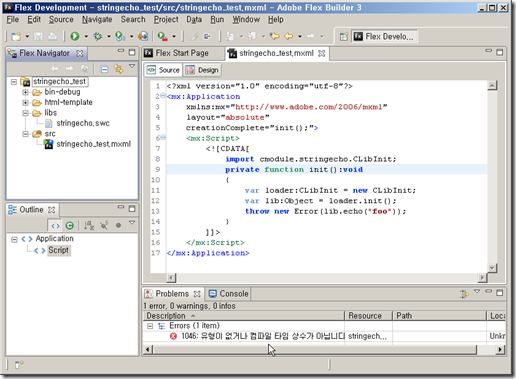Click the Export Release Build toolbar icon

point(143,36)
